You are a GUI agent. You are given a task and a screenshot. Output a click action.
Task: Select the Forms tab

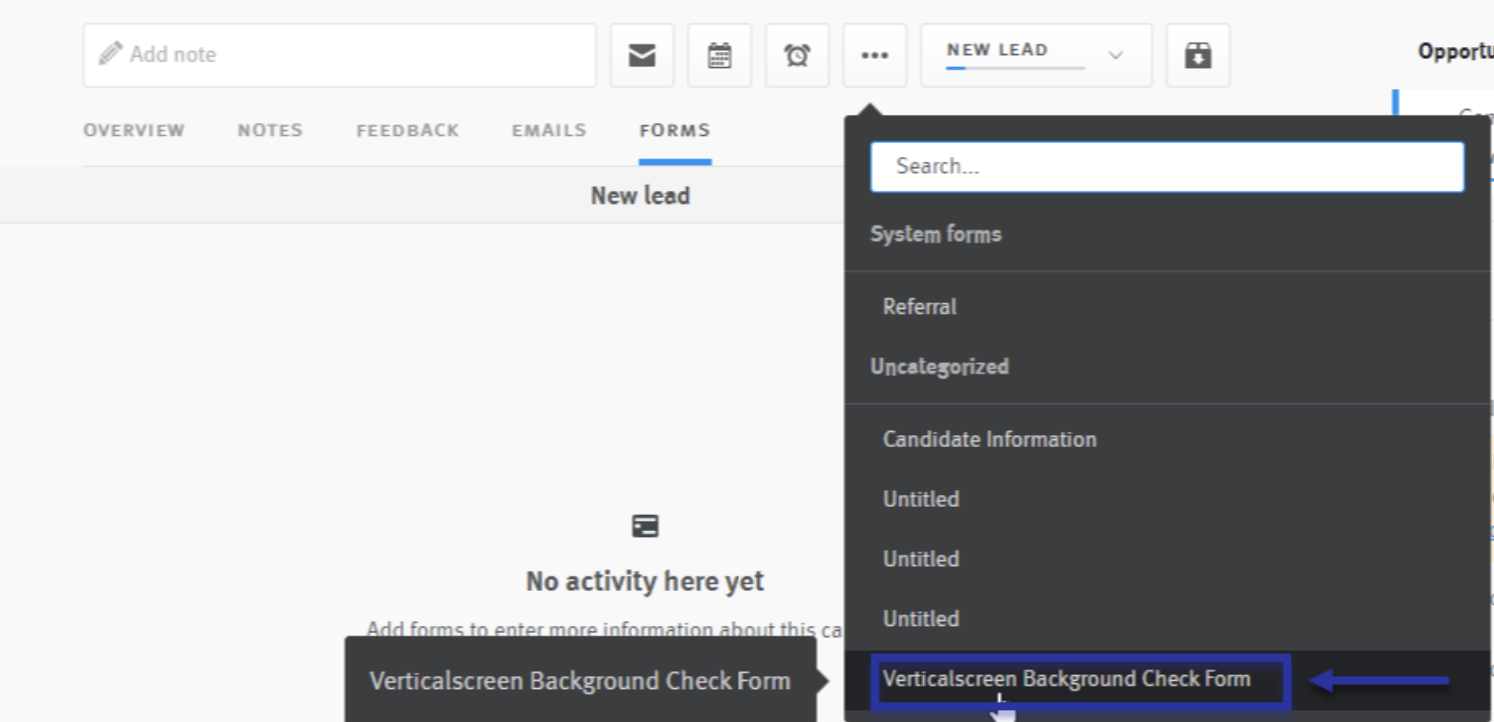675,130
